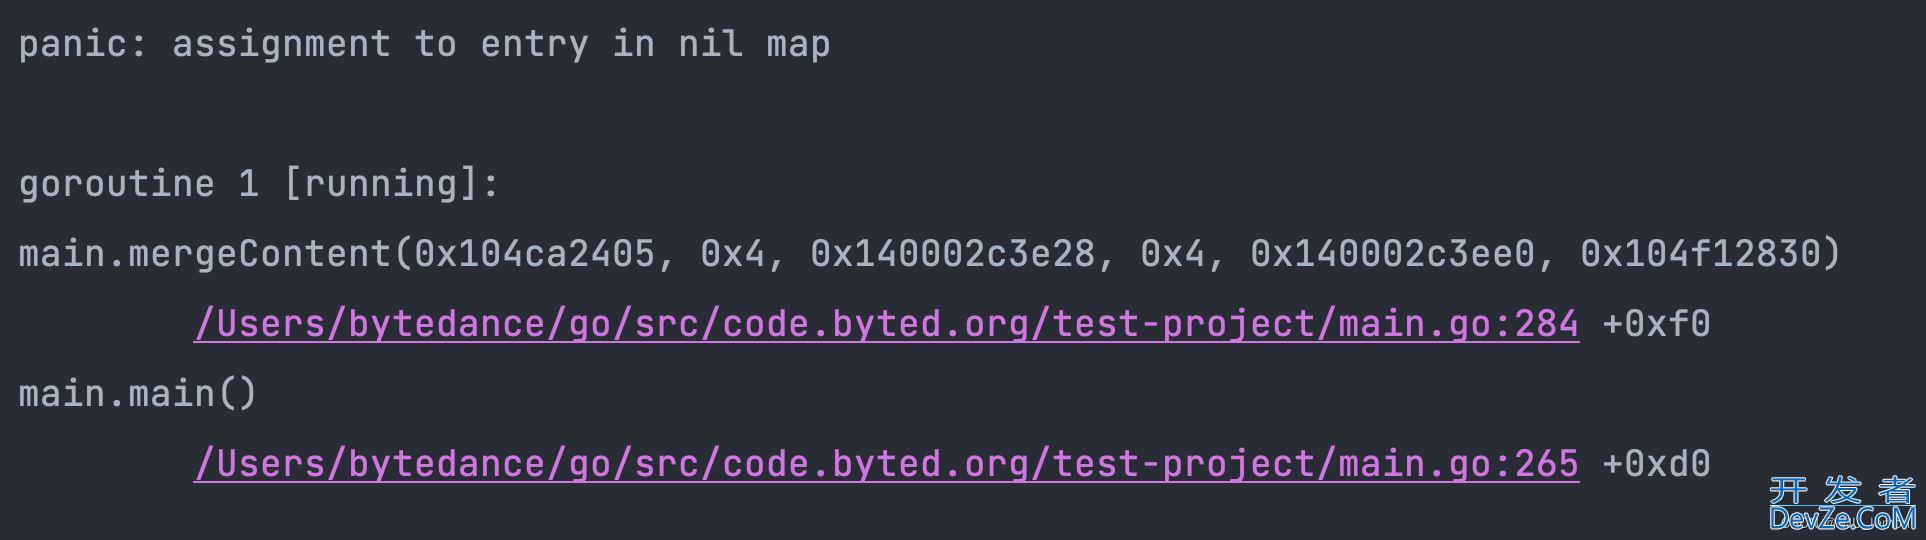Click the 开发者 watermark characters
This screenshot has width=1926, height=540.
[1842, 490]
